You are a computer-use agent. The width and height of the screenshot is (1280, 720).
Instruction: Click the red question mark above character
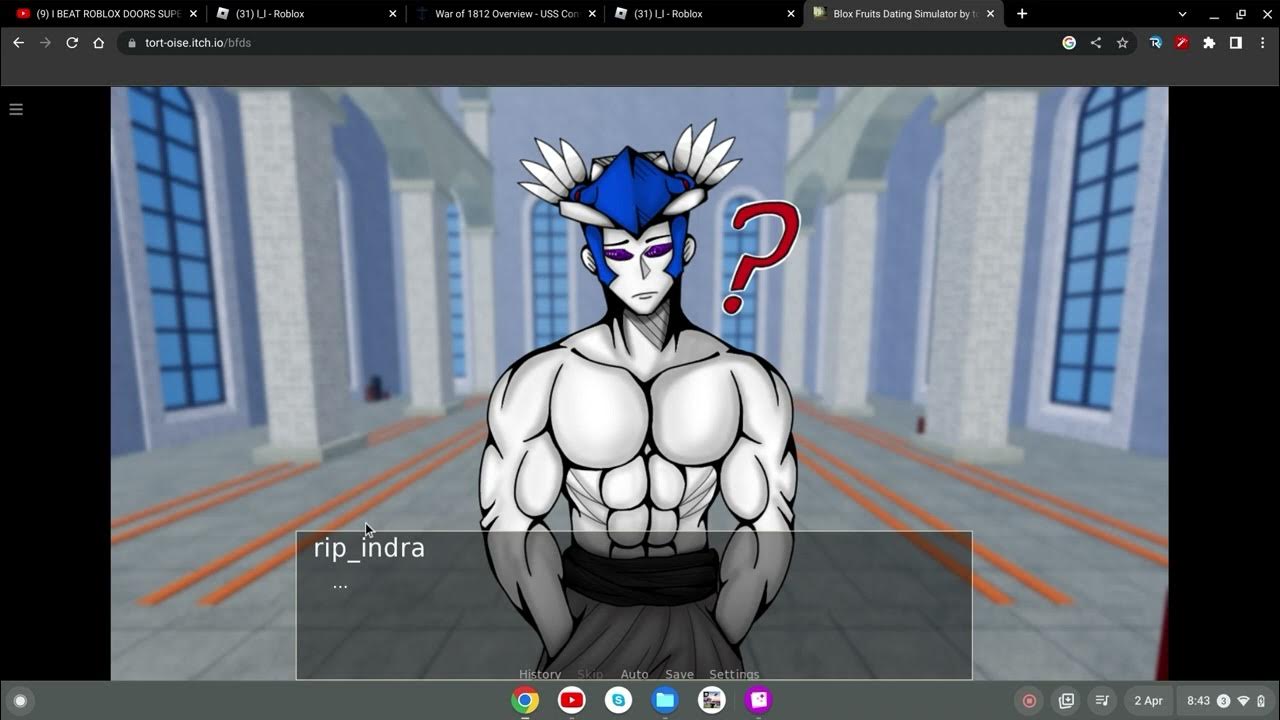click(x=763, y=257)
